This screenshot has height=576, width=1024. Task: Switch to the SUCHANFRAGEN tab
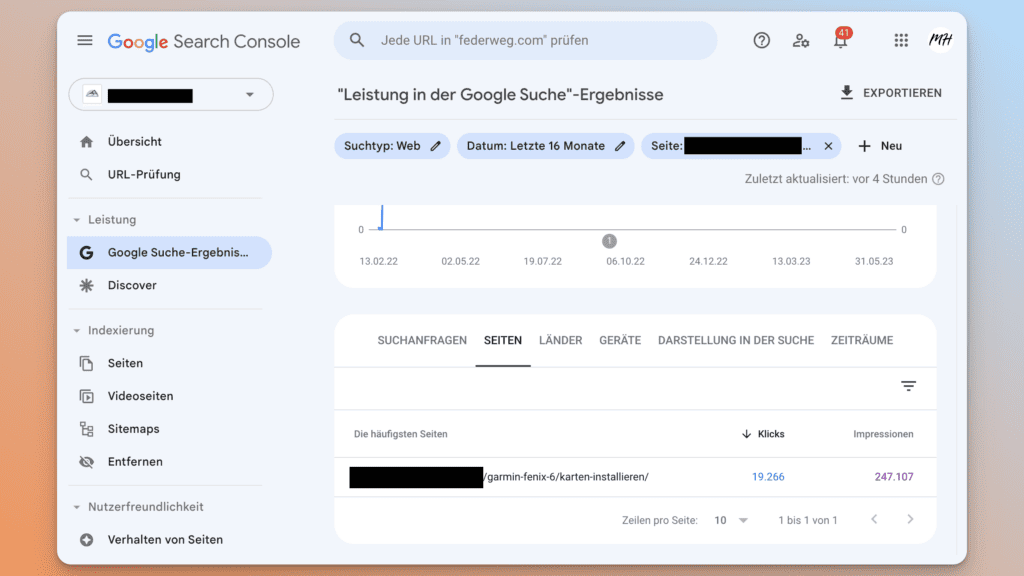tap(422, 340)
